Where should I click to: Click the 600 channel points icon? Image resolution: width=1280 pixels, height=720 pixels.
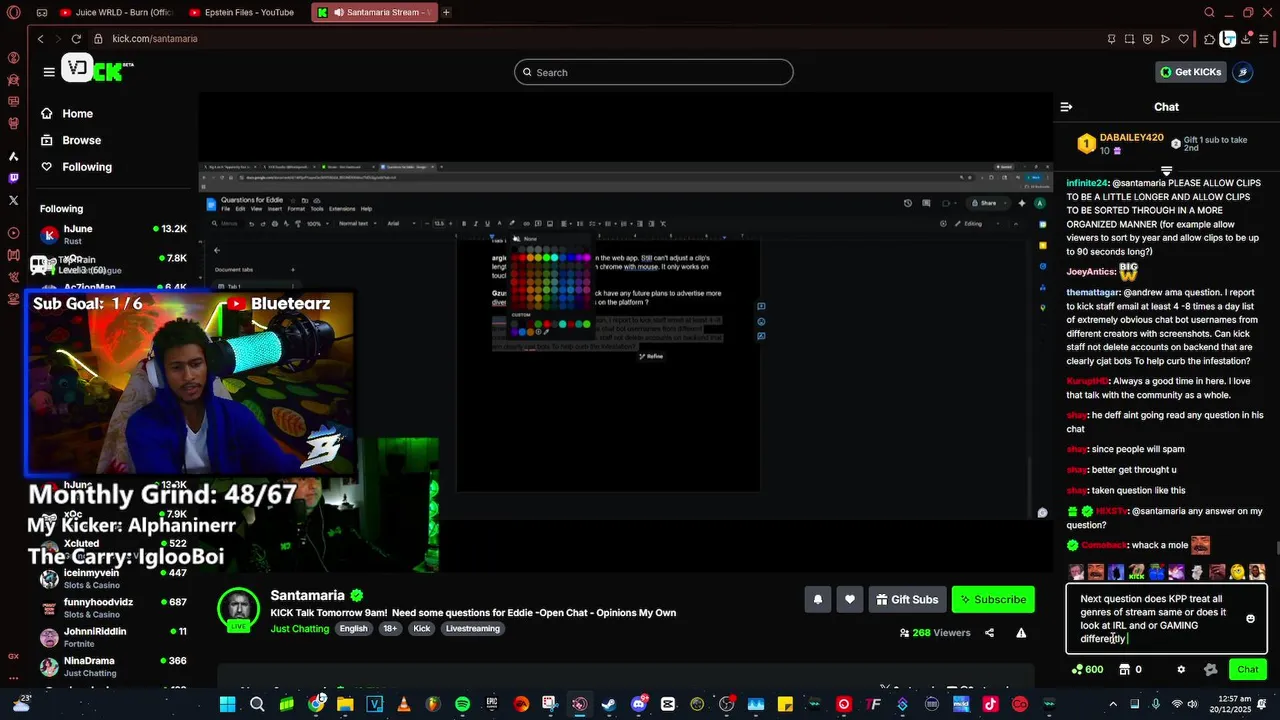click(1086, 669)
